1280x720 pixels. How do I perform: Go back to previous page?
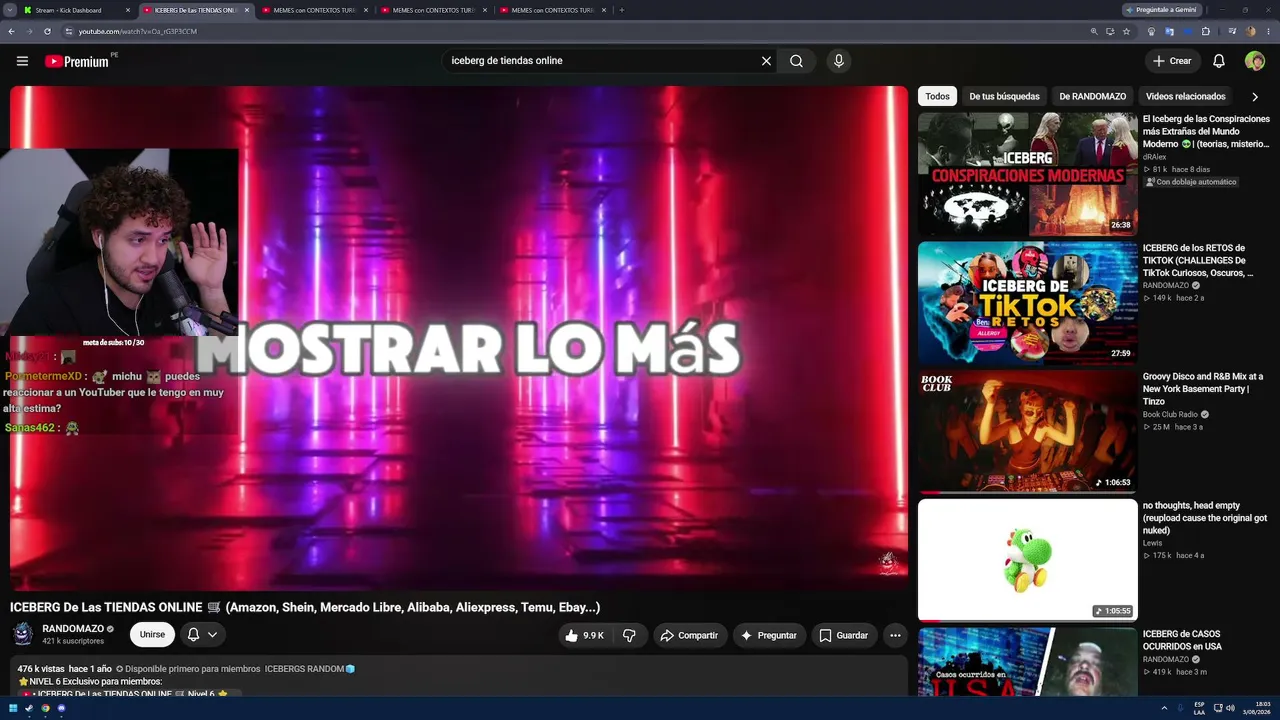click(11, 31)
